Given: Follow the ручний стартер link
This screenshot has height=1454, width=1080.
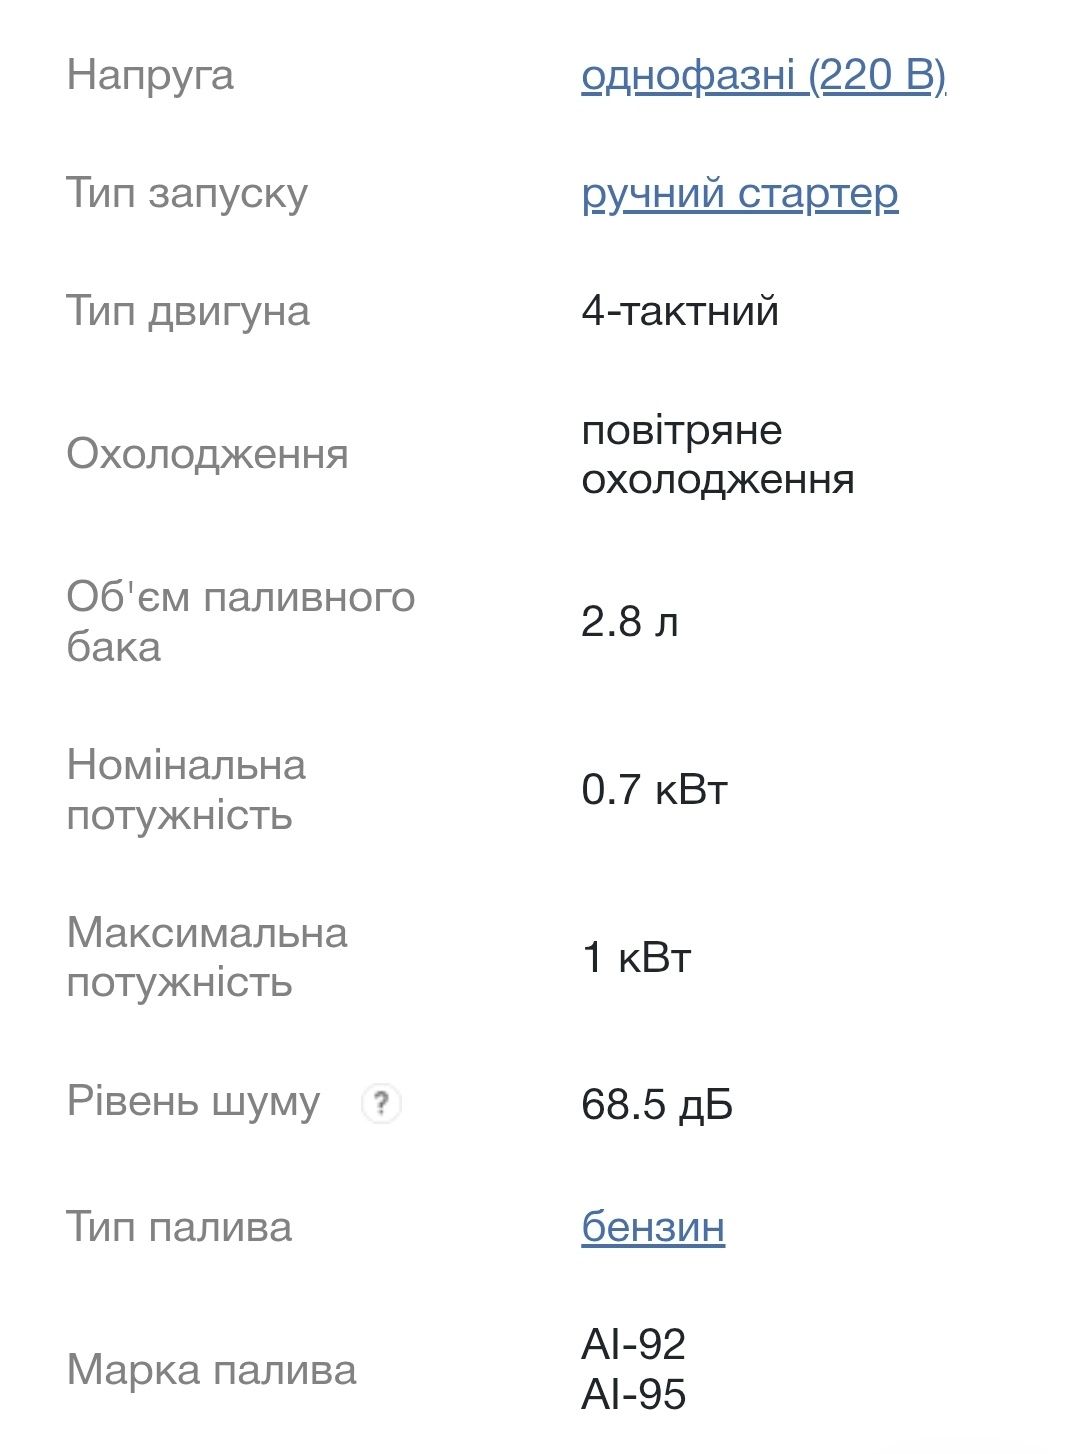Looking at the screenshot, I should coord(739,194).
